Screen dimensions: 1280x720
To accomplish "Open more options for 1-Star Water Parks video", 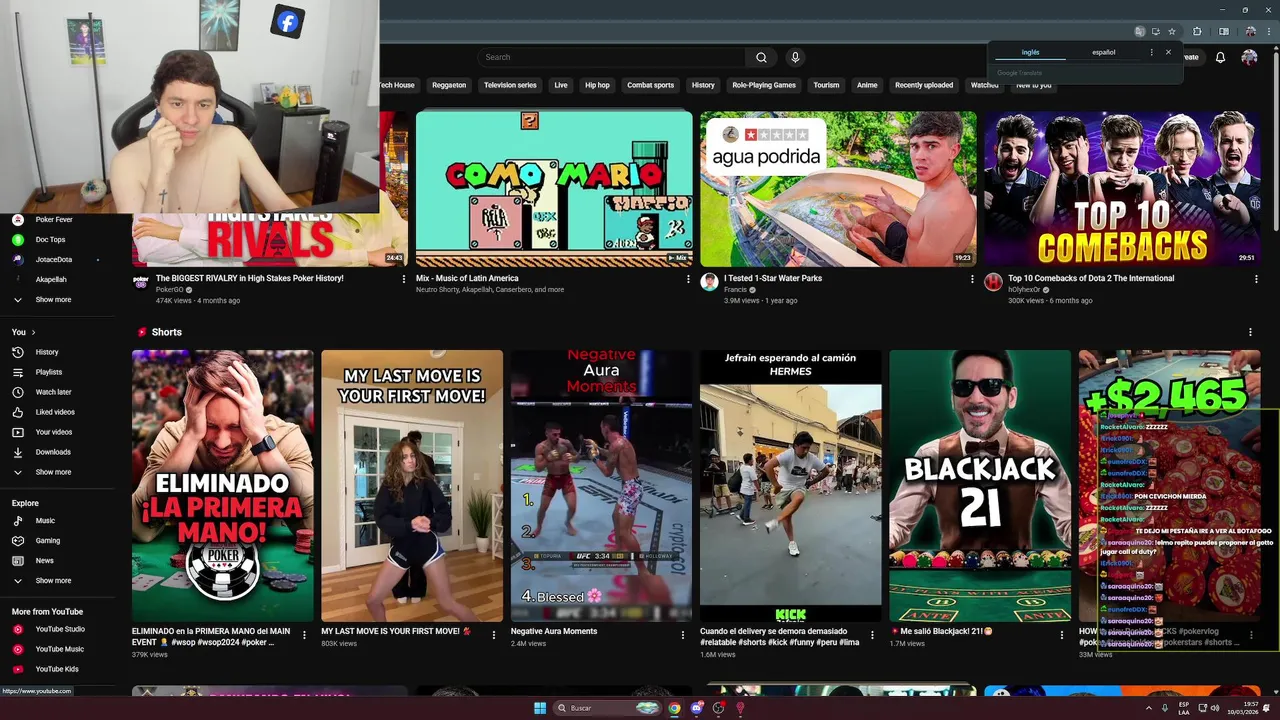I will coord(972,279).
